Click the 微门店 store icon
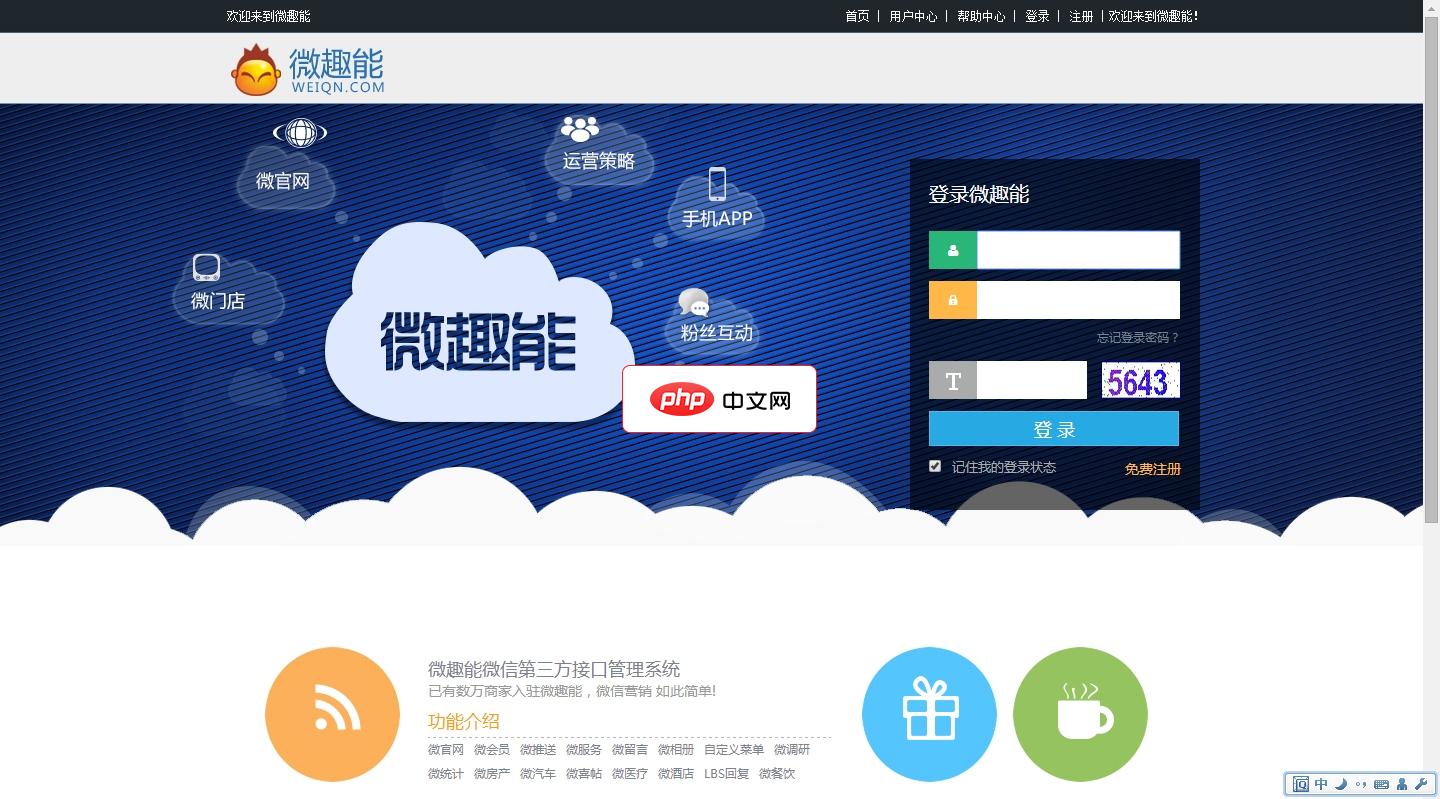1440x799 pixels. [x=206, y=268]
